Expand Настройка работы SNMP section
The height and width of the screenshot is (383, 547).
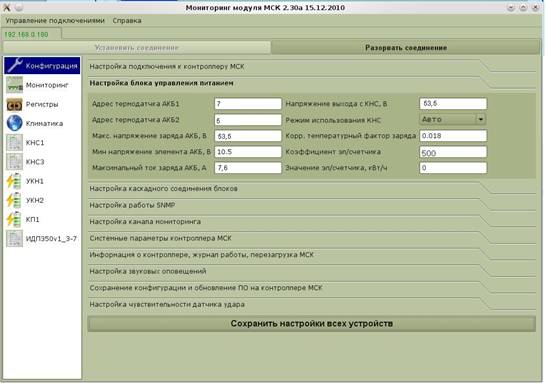click(312, 205)
